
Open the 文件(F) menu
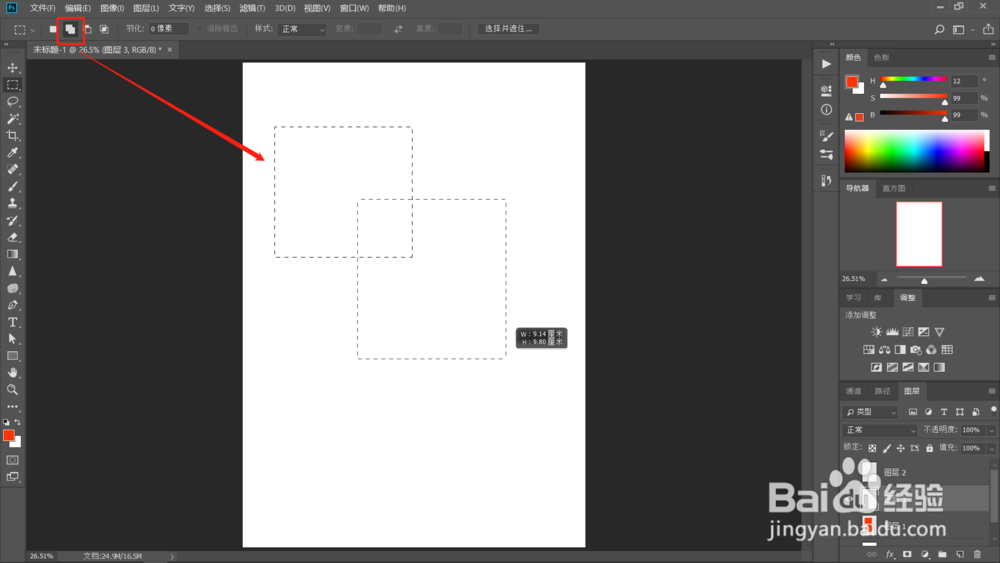pyautogui.click(x=43, y=8)
